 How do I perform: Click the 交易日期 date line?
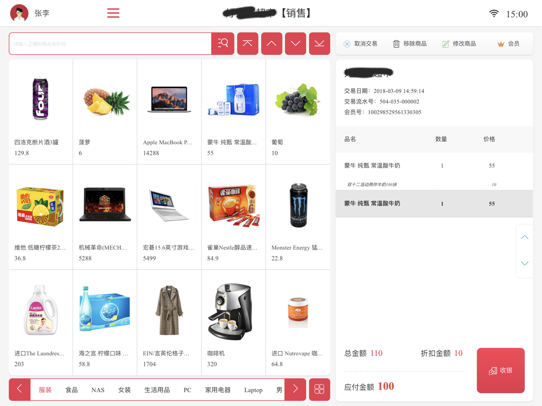384,91
